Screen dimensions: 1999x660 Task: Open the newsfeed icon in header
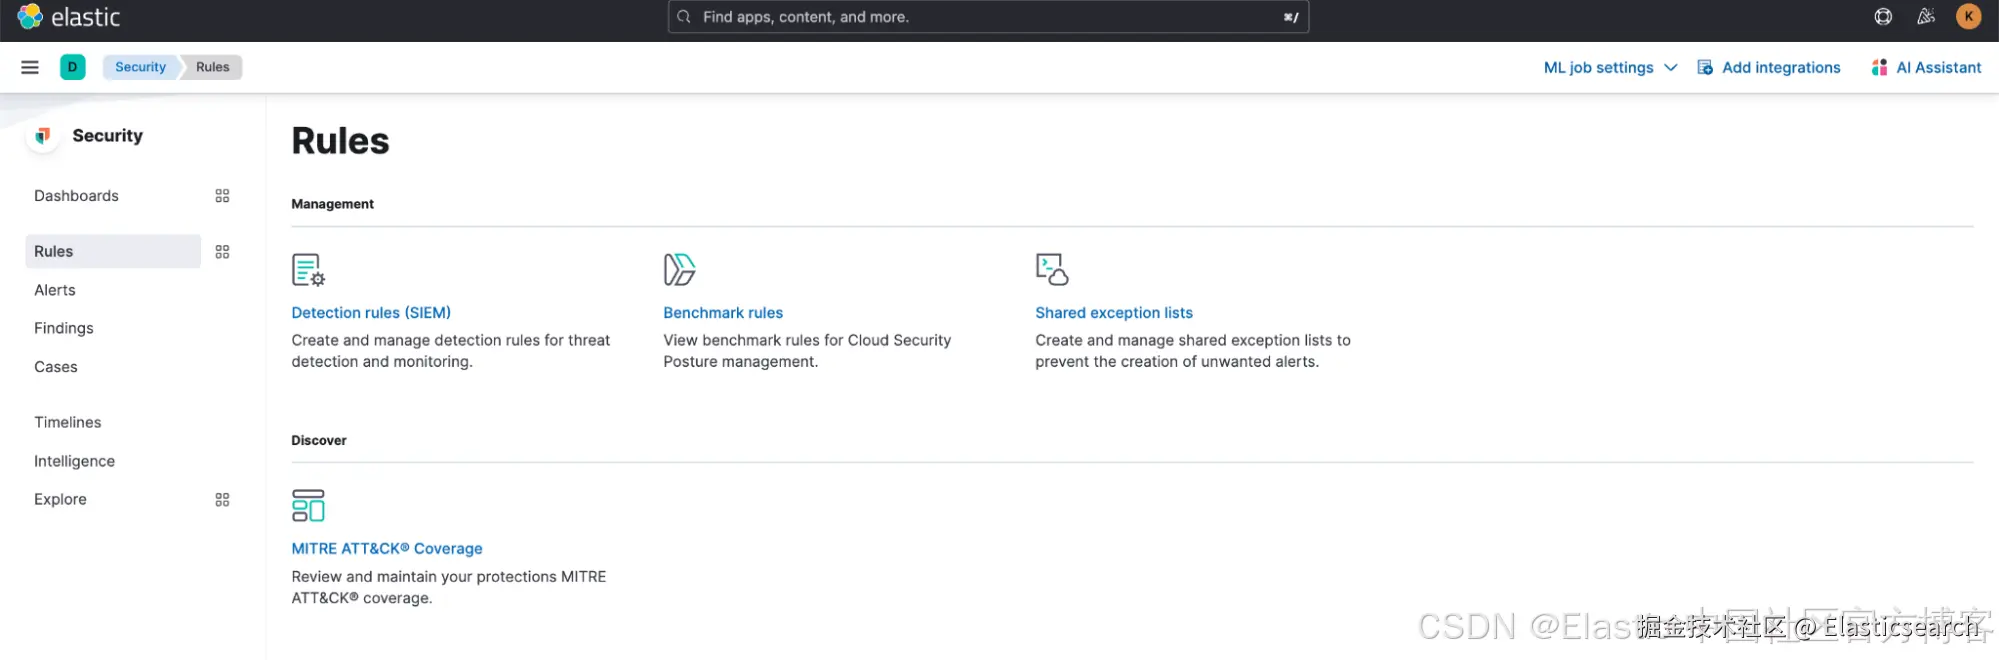pos(1926,17)
